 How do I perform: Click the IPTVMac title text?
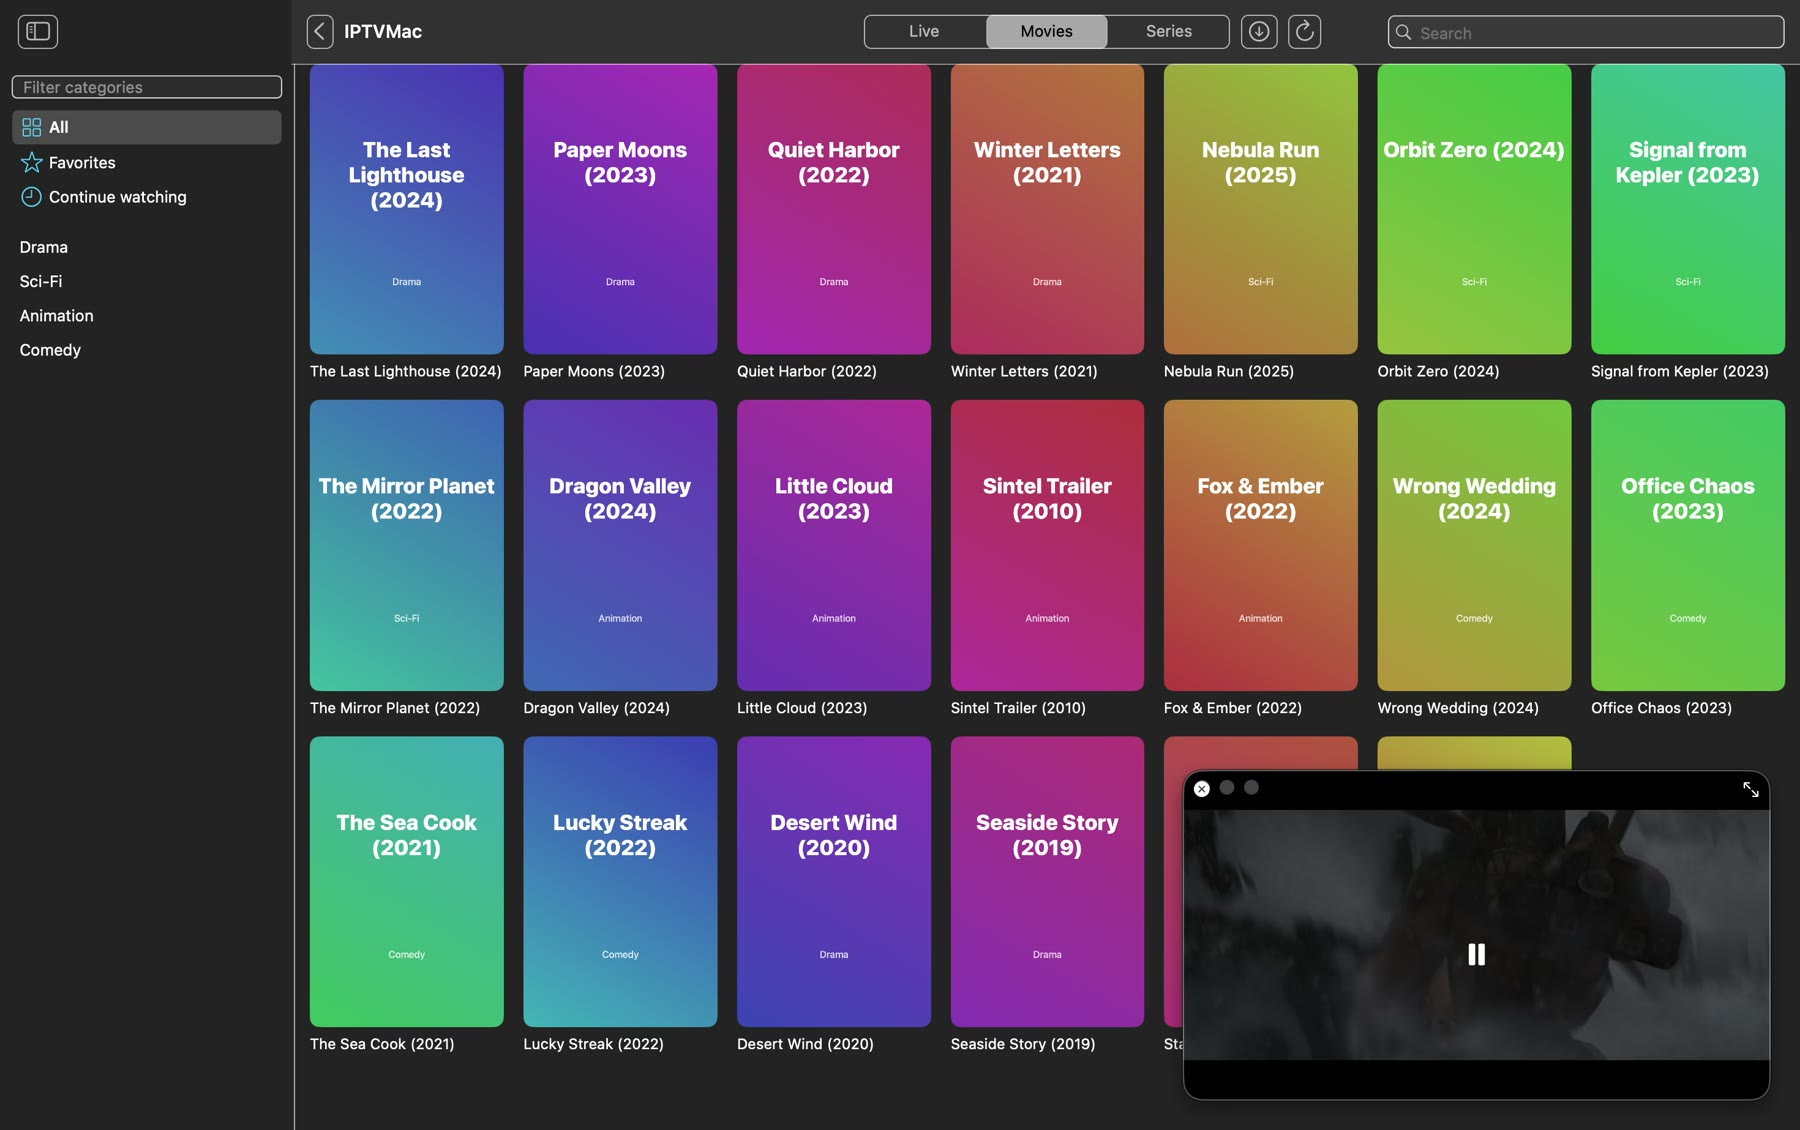tap(383, 31)
